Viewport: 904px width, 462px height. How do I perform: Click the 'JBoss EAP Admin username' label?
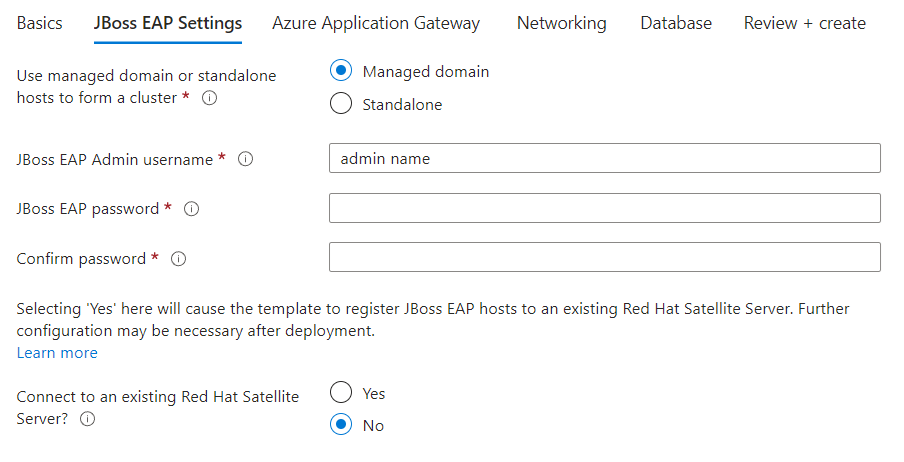tap(115, 159)
